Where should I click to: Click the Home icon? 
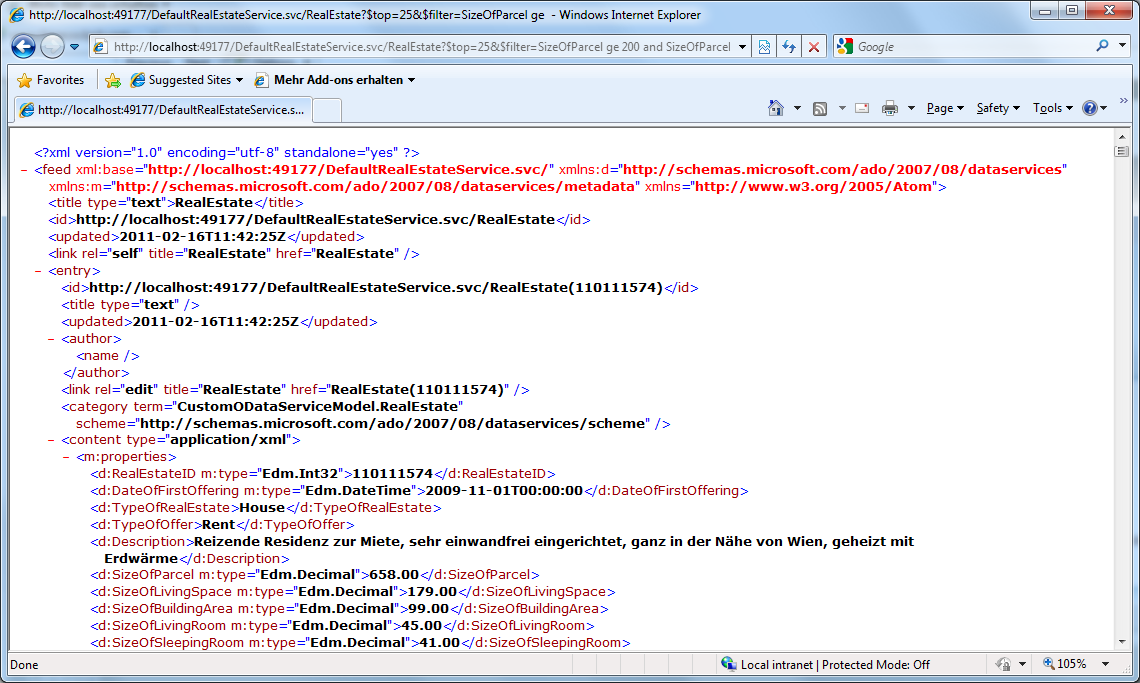(x=776, y=108)
